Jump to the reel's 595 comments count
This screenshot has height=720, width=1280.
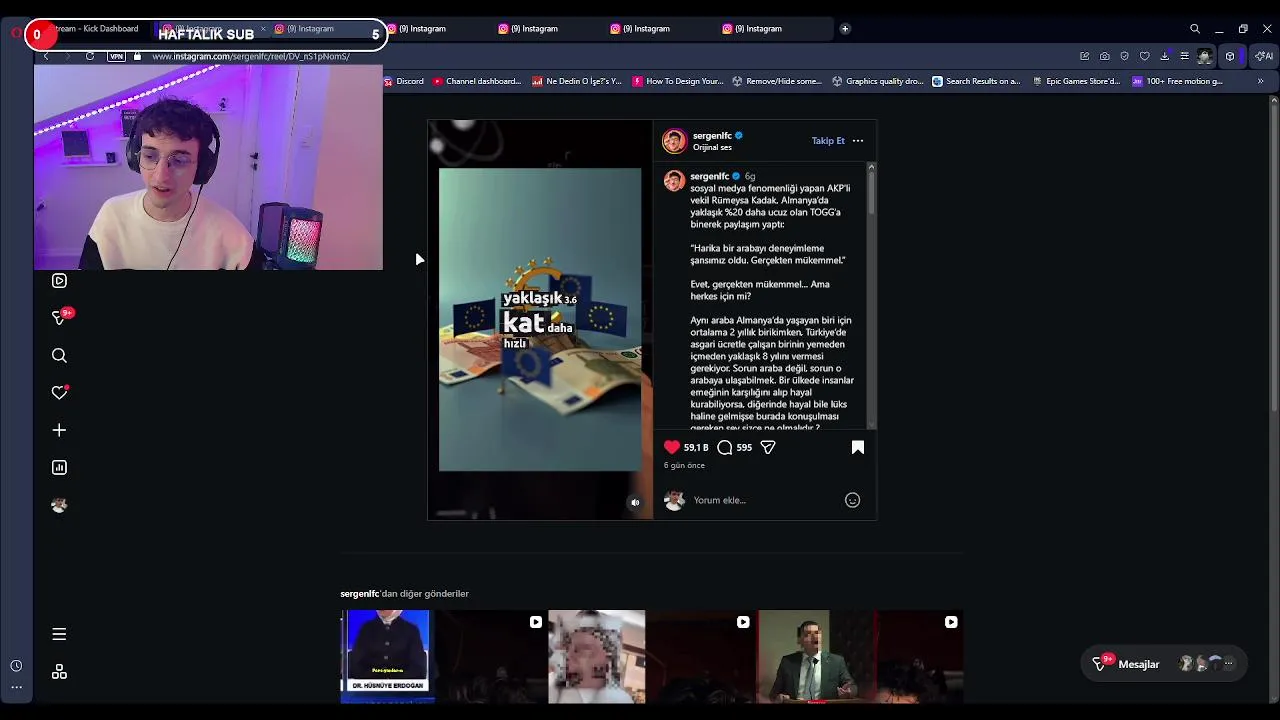pos(744,447)
